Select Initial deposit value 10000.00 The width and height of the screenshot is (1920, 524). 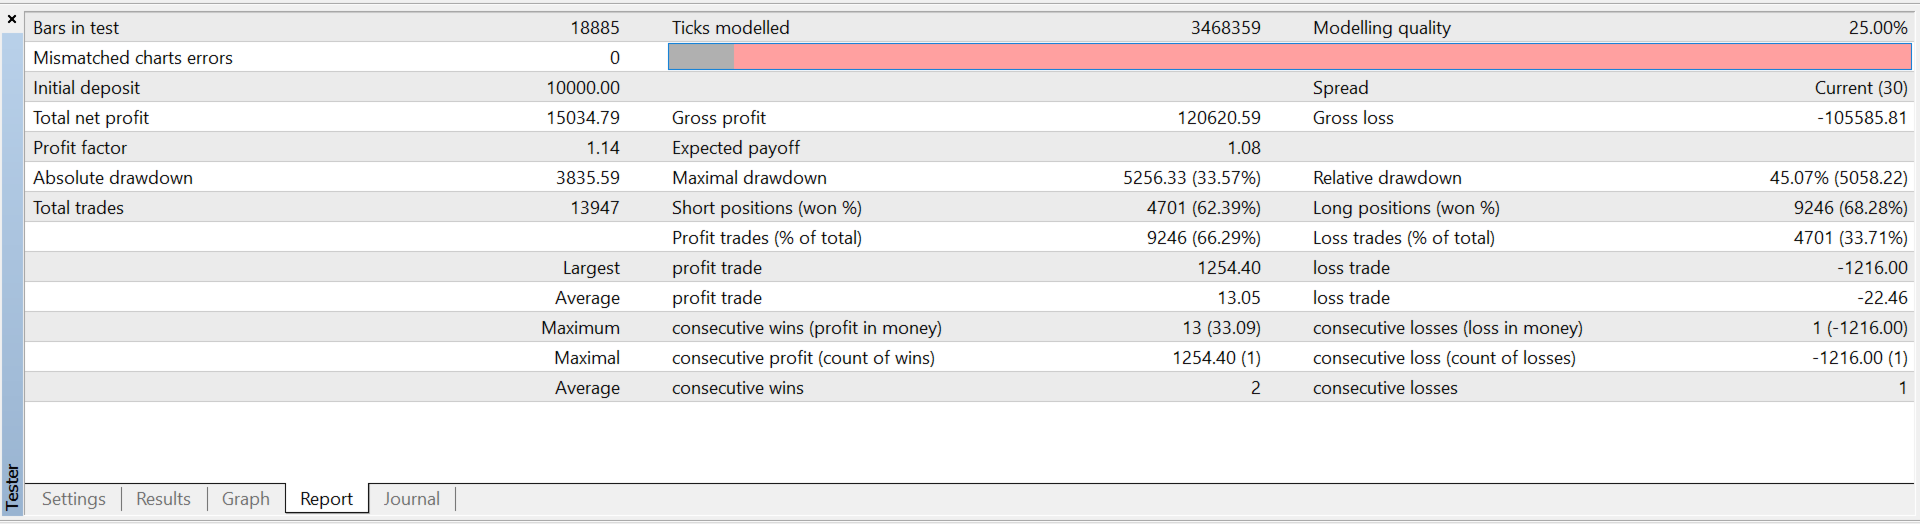coord(583,88)
